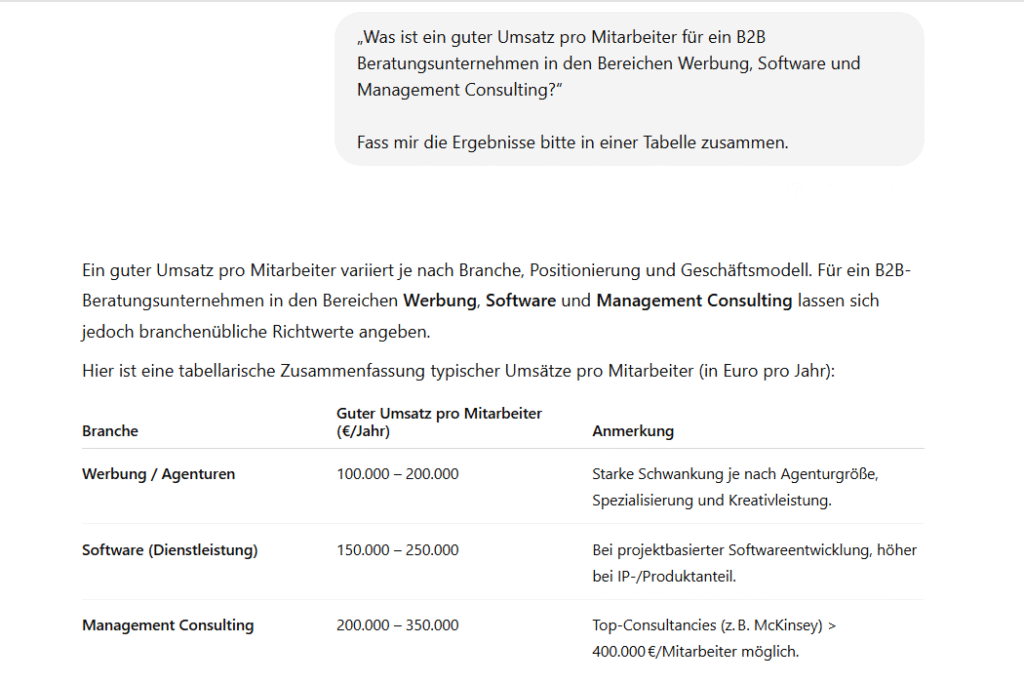1024x684 pixels.
Task: Click the user message bubble about Umsatz pro Mitarbeiter
Action: pyautogui.click(x=629, y=89)
